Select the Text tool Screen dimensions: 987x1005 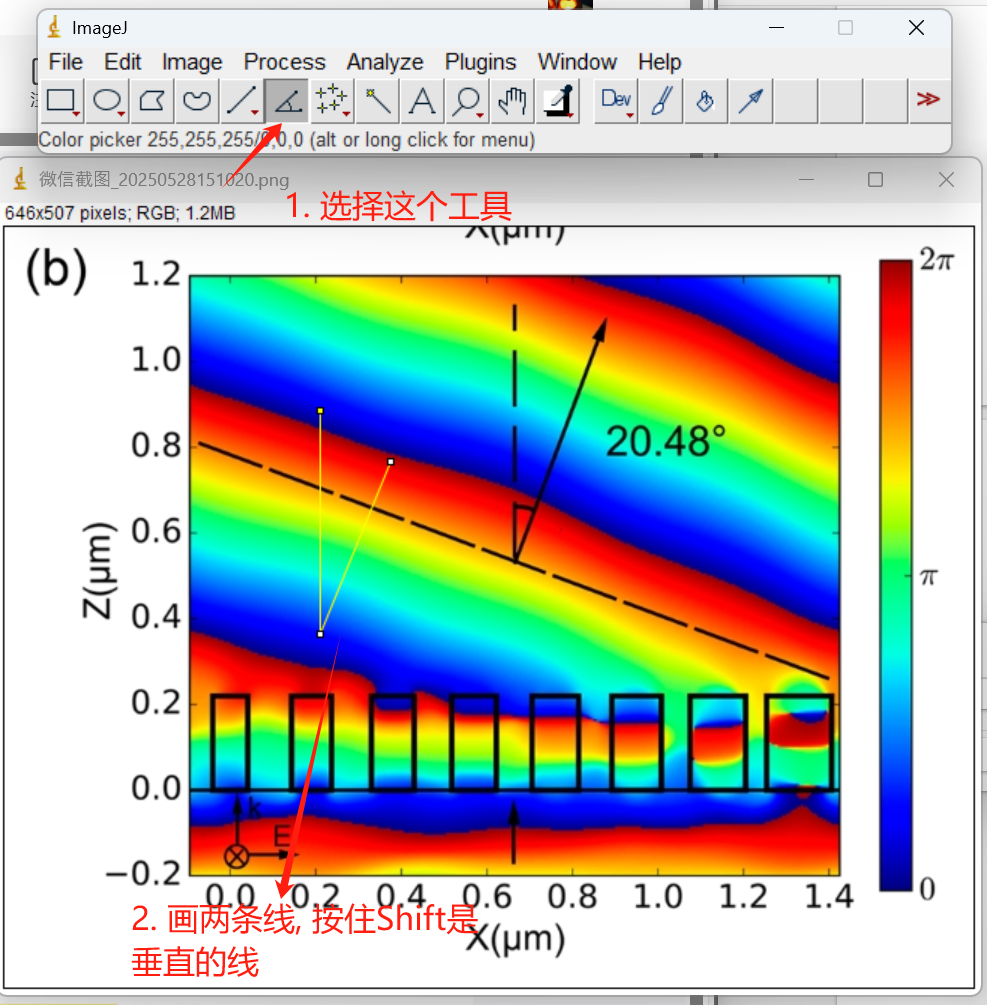tap(422, 101)
